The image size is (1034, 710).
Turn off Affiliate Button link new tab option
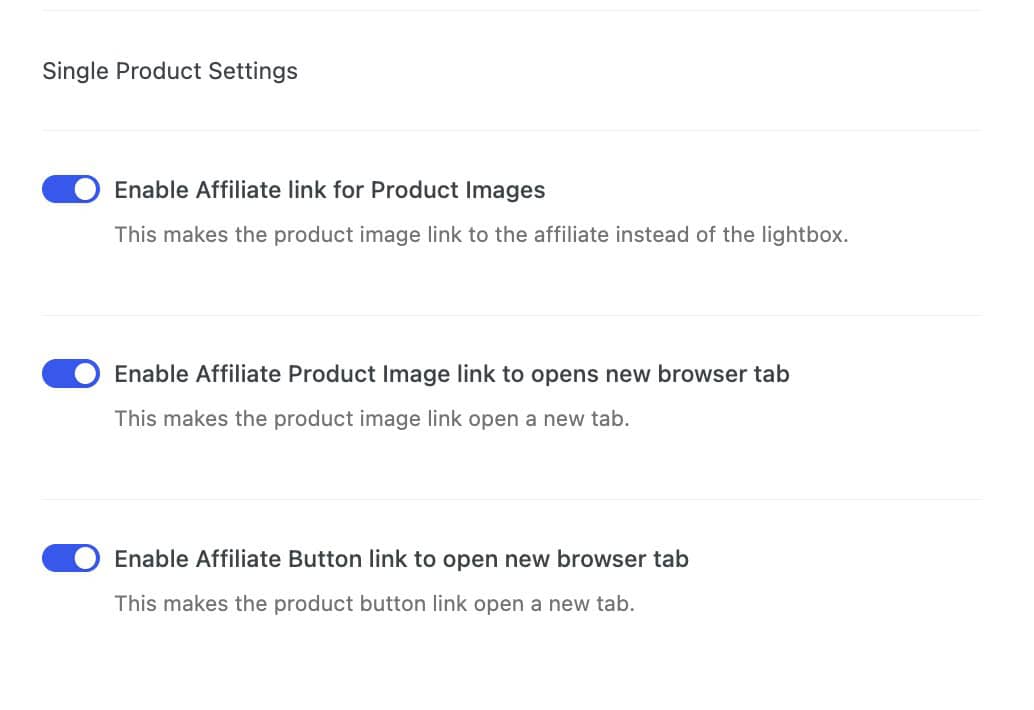click(x=70, y=558)
